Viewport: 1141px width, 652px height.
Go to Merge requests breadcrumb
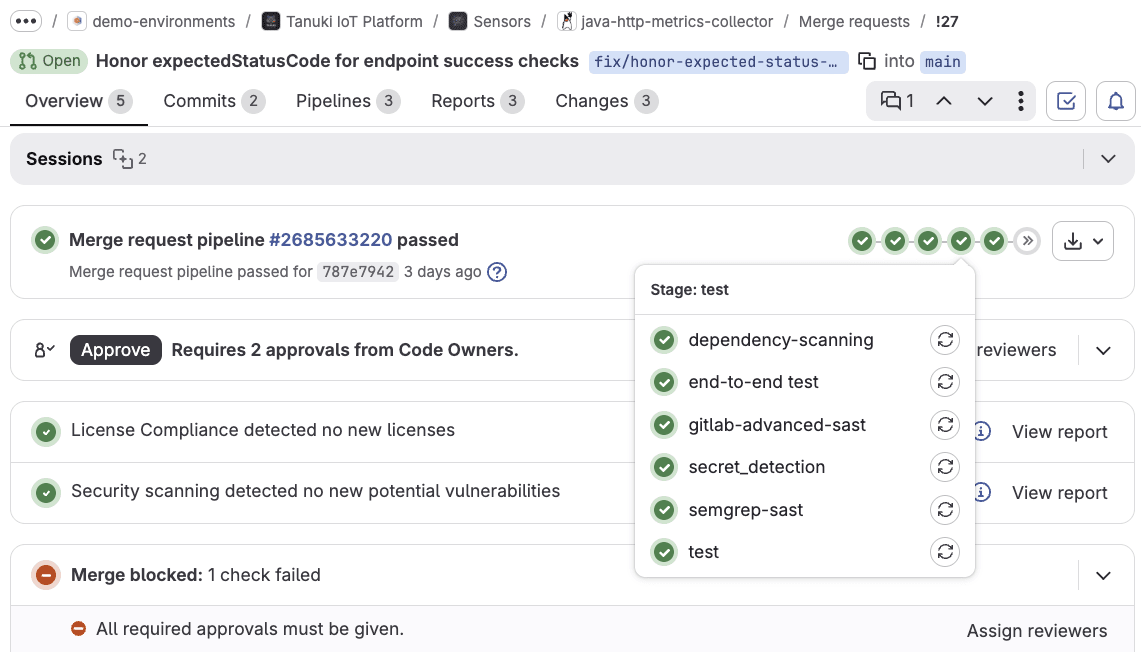pyautogui.click(x=854, y=21)
